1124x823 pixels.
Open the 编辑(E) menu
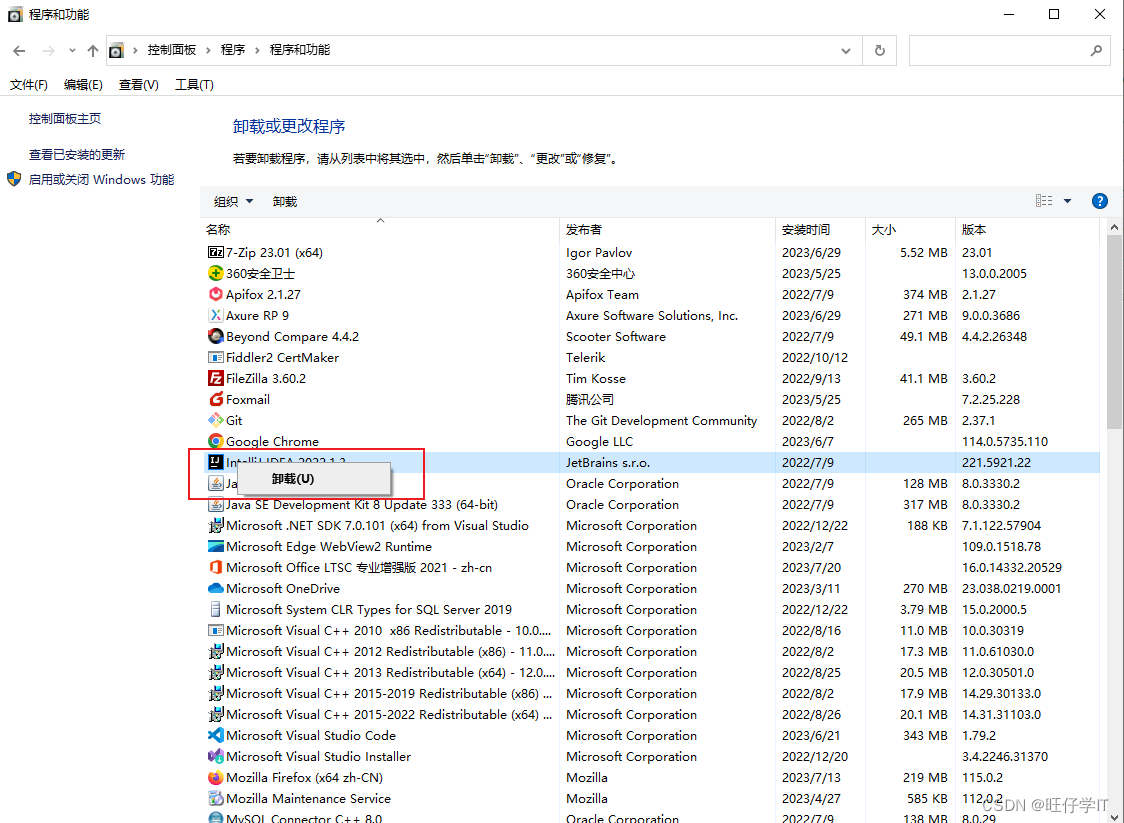tap(83, 85)
